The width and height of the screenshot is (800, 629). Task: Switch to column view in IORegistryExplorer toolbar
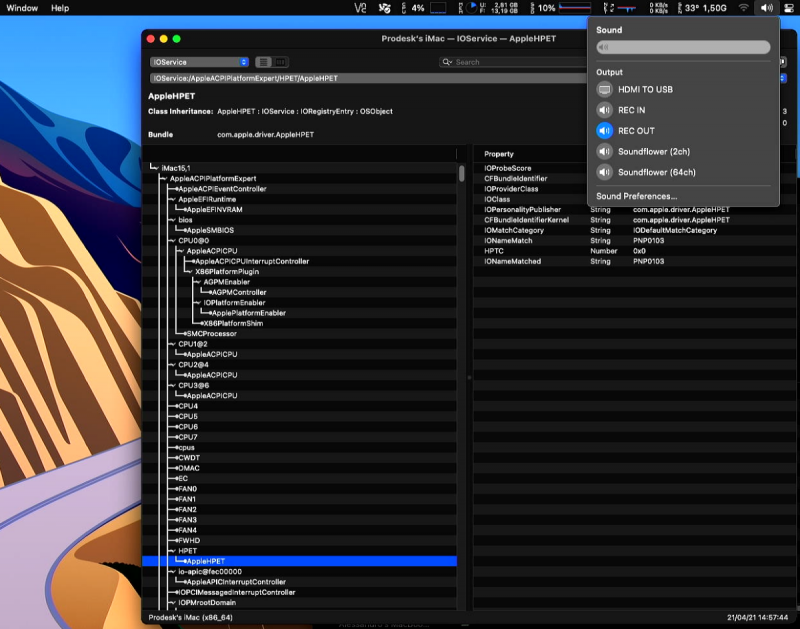281,62
